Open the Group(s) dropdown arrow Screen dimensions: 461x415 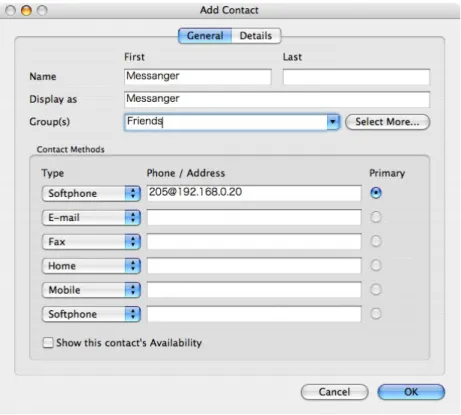(333, 122)
